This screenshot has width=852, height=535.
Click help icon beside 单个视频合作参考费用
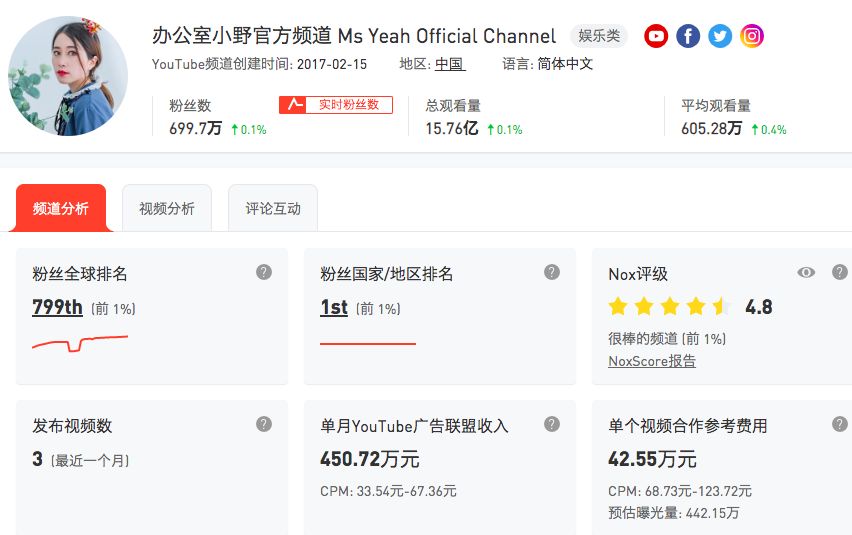[x=840, y=424]
